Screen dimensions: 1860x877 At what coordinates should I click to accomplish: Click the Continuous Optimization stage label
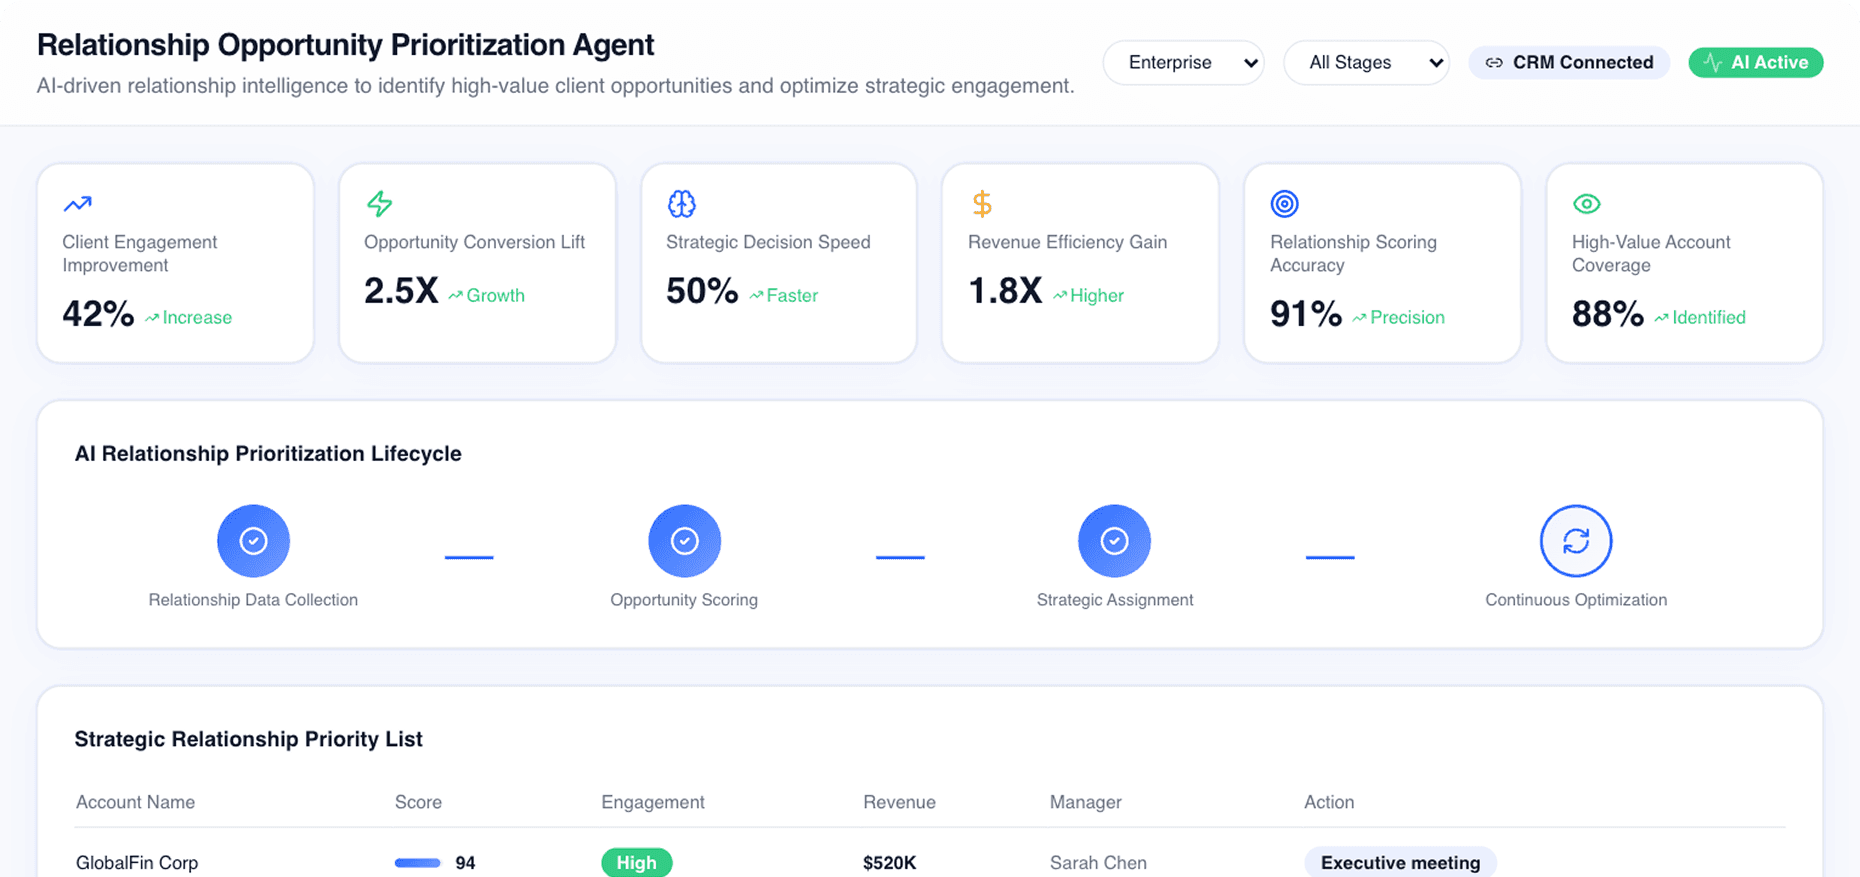(x=1576, y=600)
